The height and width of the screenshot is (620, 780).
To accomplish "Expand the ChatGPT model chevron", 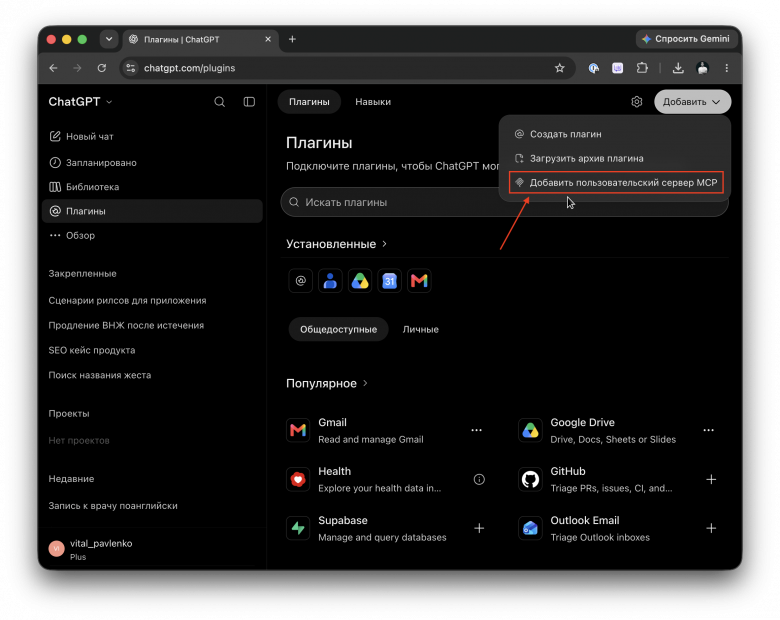I will pyautogui.click(x=109, y=102).
